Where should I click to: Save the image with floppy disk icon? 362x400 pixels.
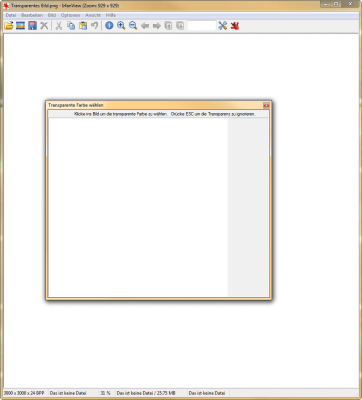pos(32,26)
